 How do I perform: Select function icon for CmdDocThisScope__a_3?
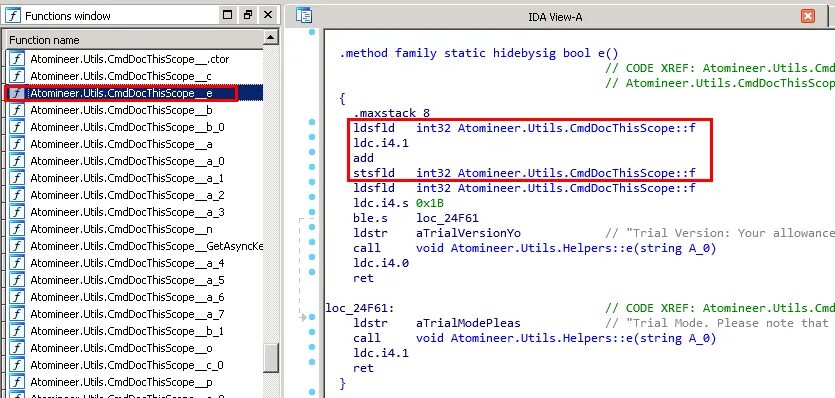(17, 212)
